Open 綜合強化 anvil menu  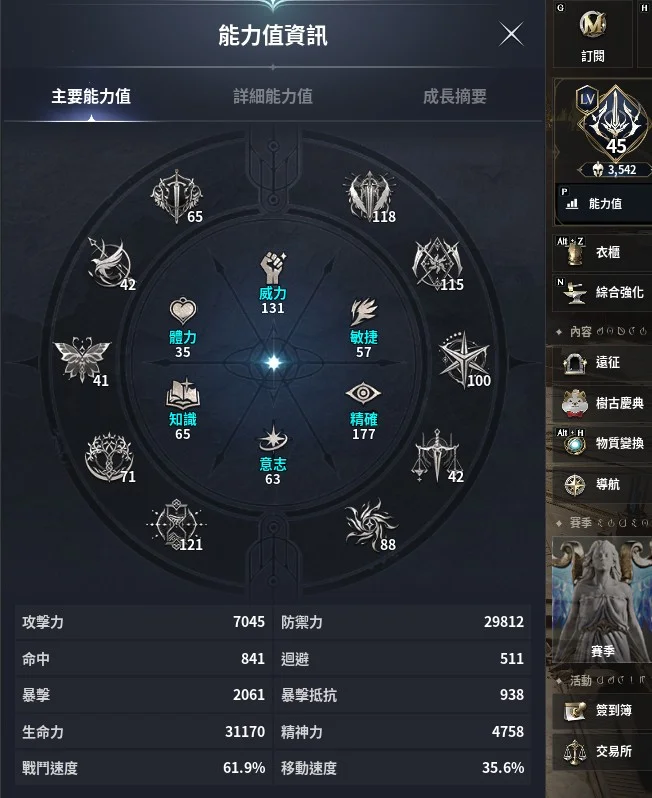pyautogui.click(x=602, y=293)
